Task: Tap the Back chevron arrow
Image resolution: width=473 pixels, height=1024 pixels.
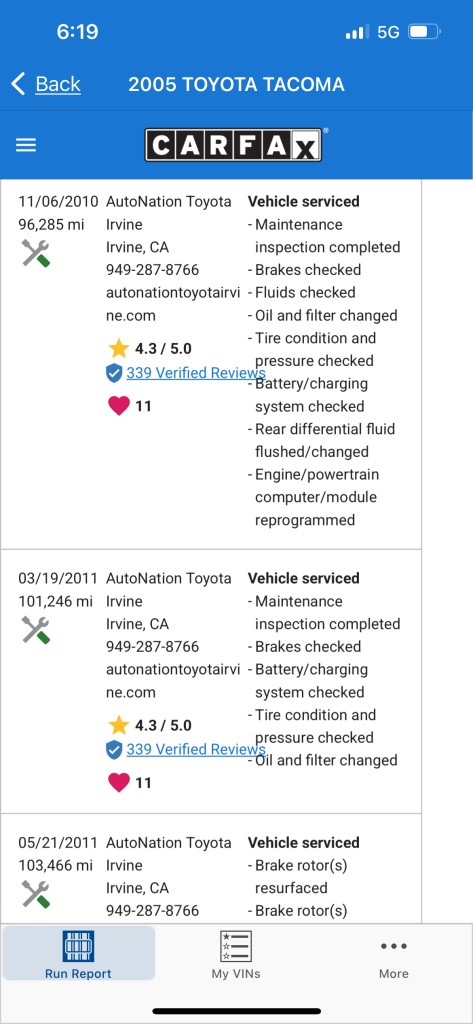Action: point(18,84)
